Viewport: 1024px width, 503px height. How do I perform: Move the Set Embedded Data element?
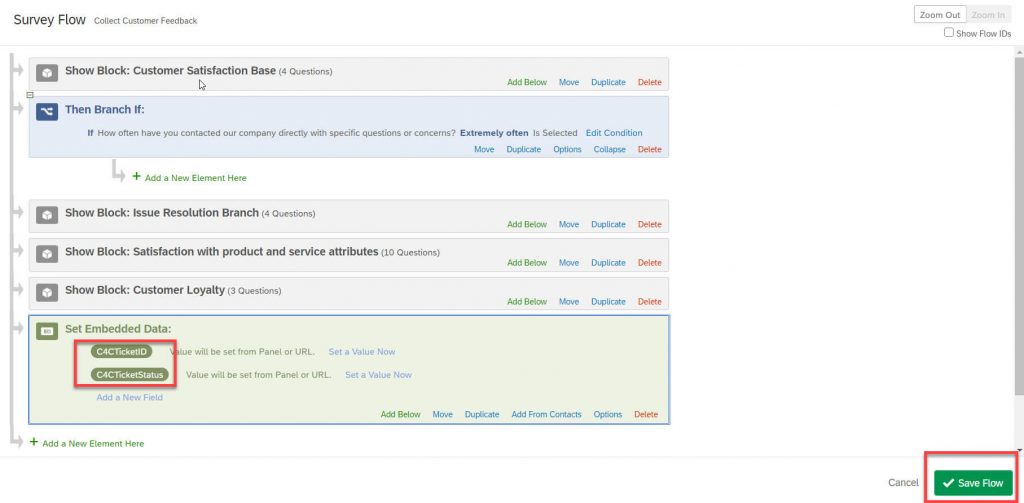pos(442,415)
